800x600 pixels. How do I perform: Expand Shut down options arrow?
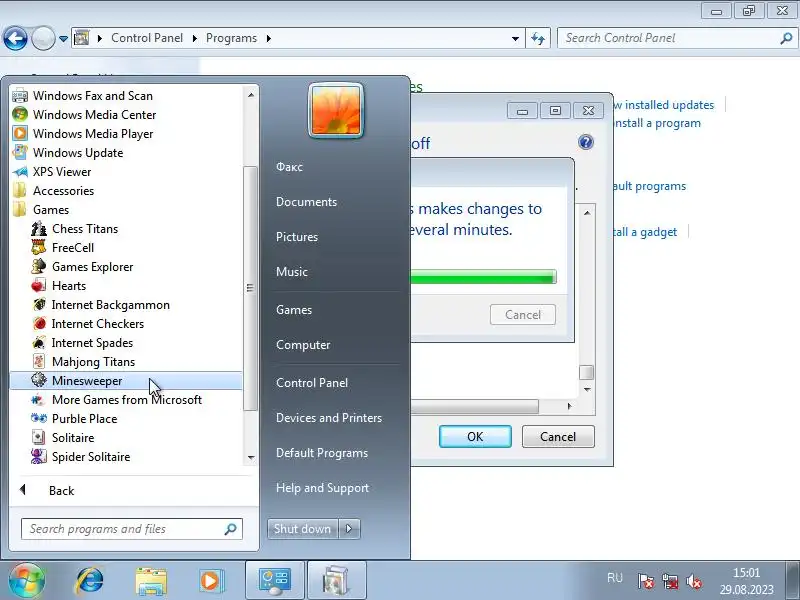pyautogui.click(x=349, y=529)
